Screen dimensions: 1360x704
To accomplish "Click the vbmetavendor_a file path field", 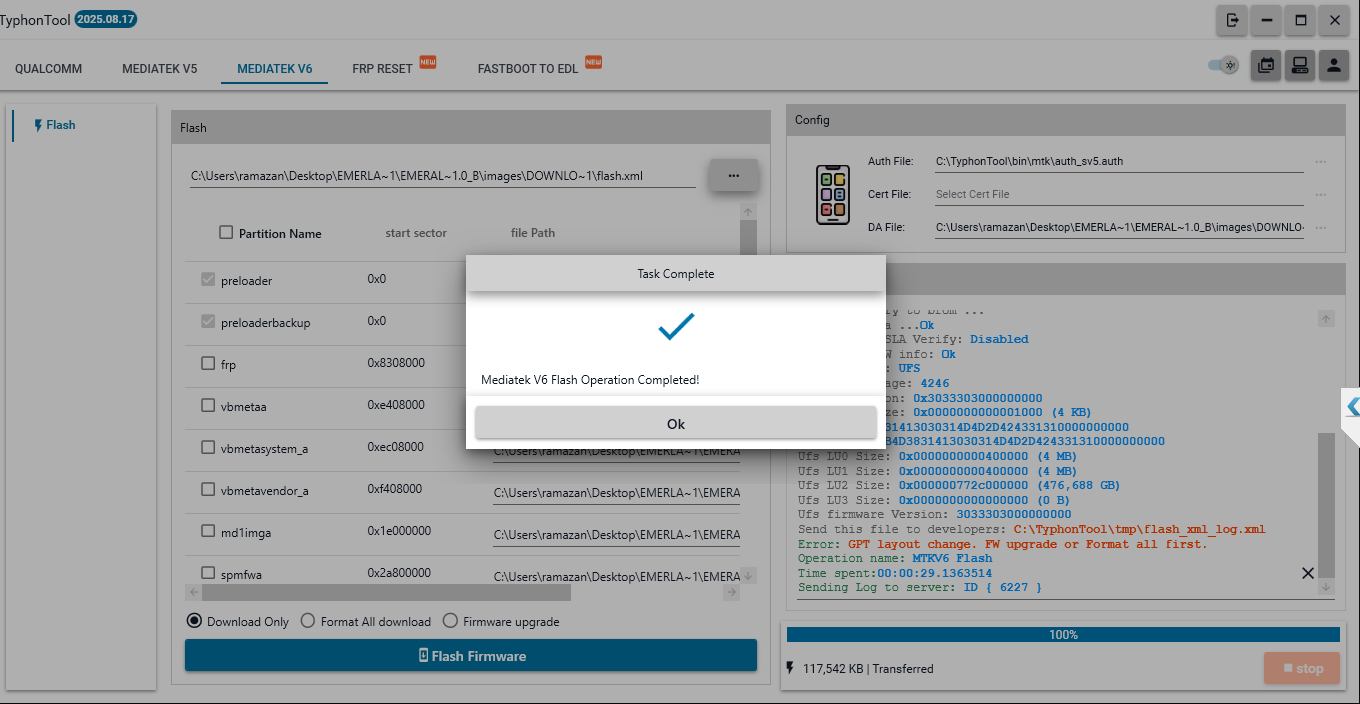I will click(616, 493).
